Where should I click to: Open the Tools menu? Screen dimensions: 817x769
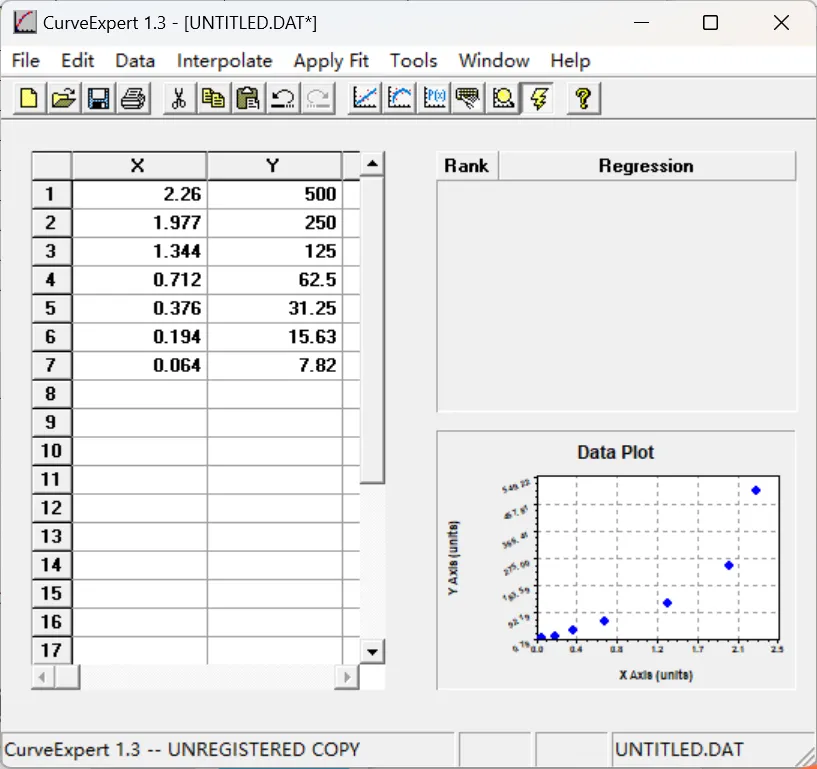coord(413,61)
